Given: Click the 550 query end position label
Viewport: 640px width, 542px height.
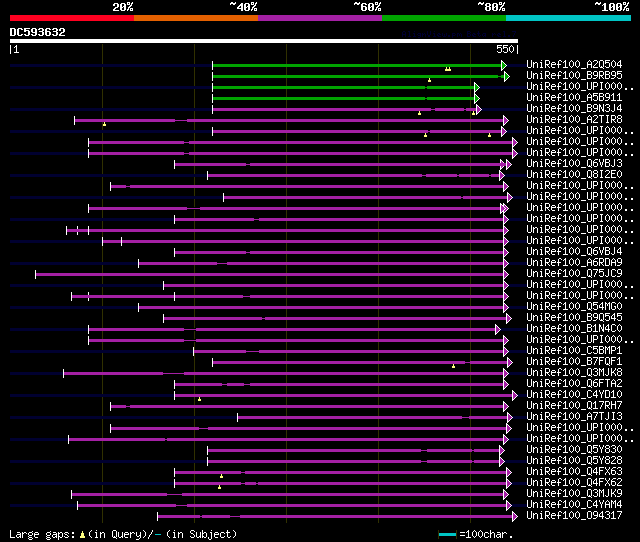Looking at the screenshot, I should (x=505, y=49).
